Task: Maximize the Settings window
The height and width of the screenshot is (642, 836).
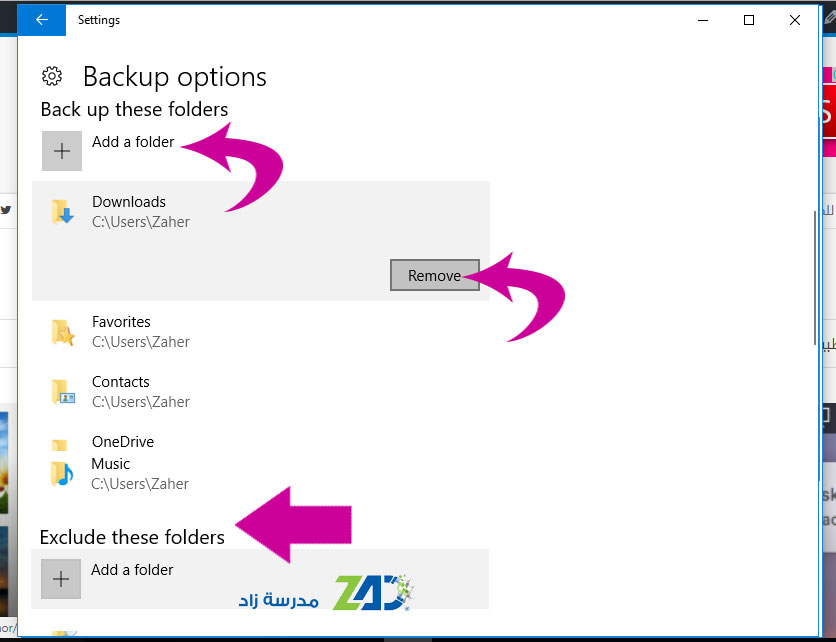Action: 749,20
